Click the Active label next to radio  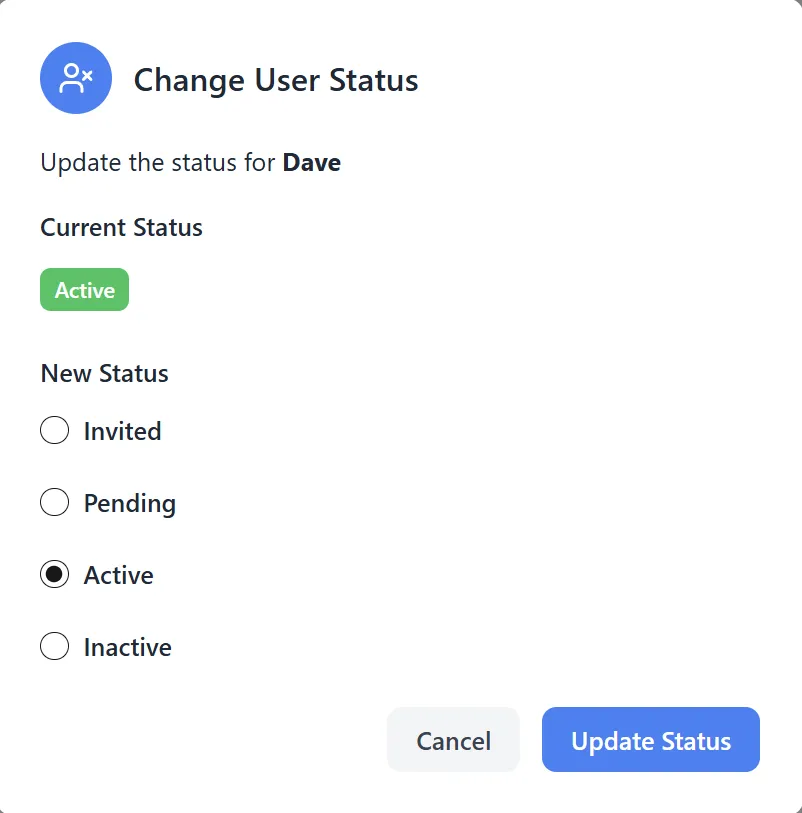118,574
